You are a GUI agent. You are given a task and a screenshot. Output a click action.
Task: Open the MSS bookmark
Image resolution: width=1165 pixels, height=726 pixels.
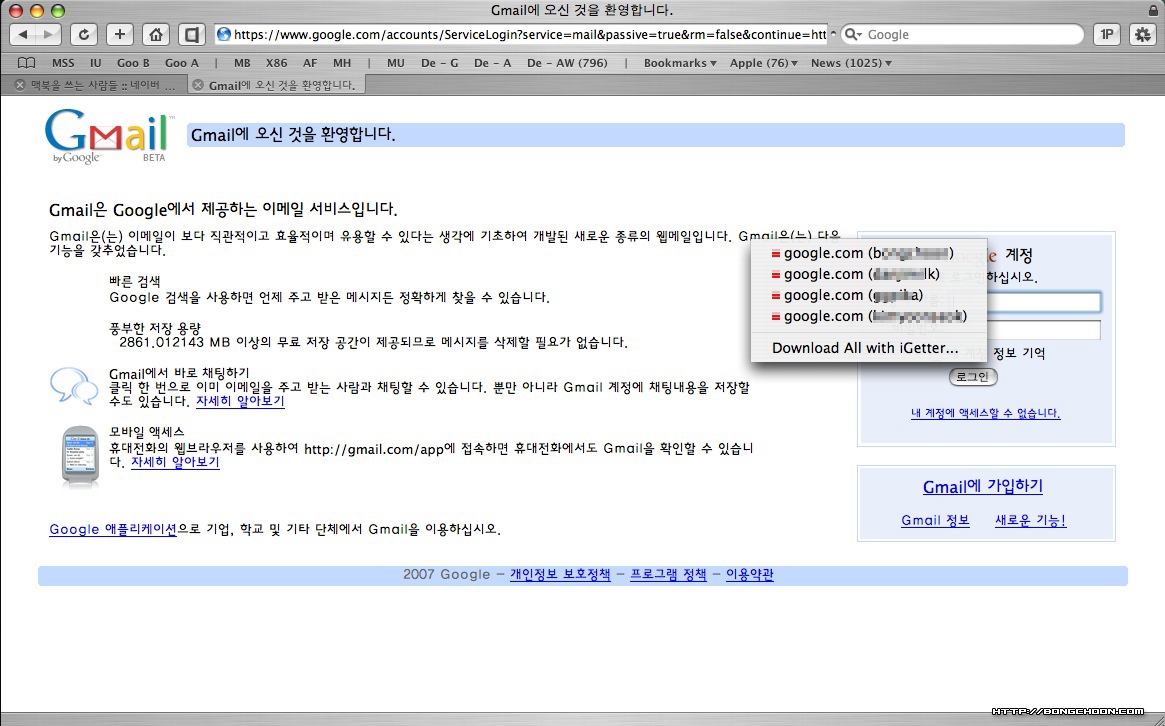[63, 63]
